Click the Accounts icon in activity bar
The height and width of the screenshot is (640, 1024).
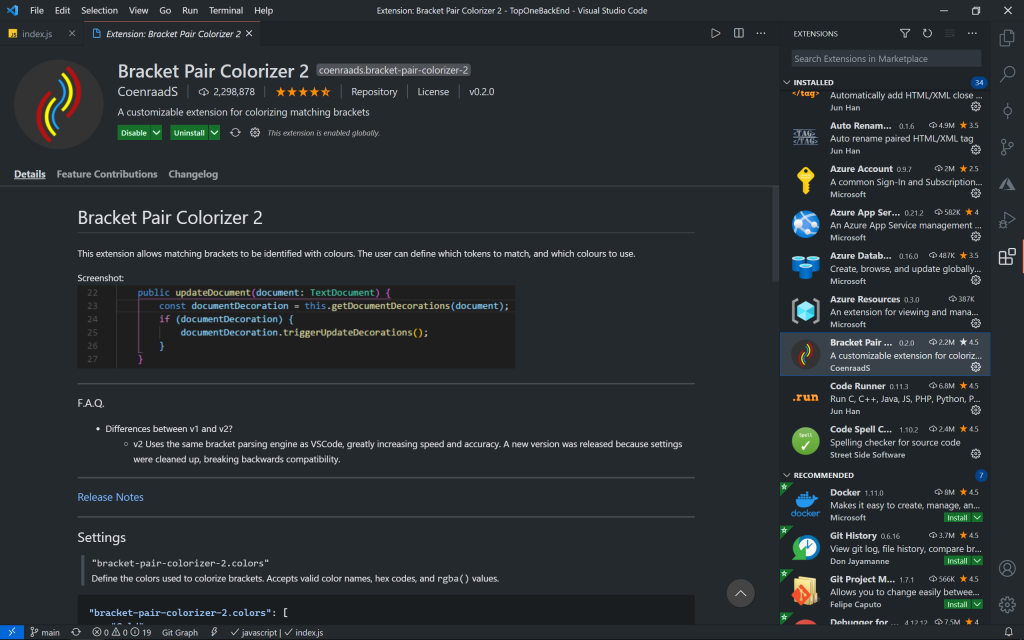[1007, 568]
